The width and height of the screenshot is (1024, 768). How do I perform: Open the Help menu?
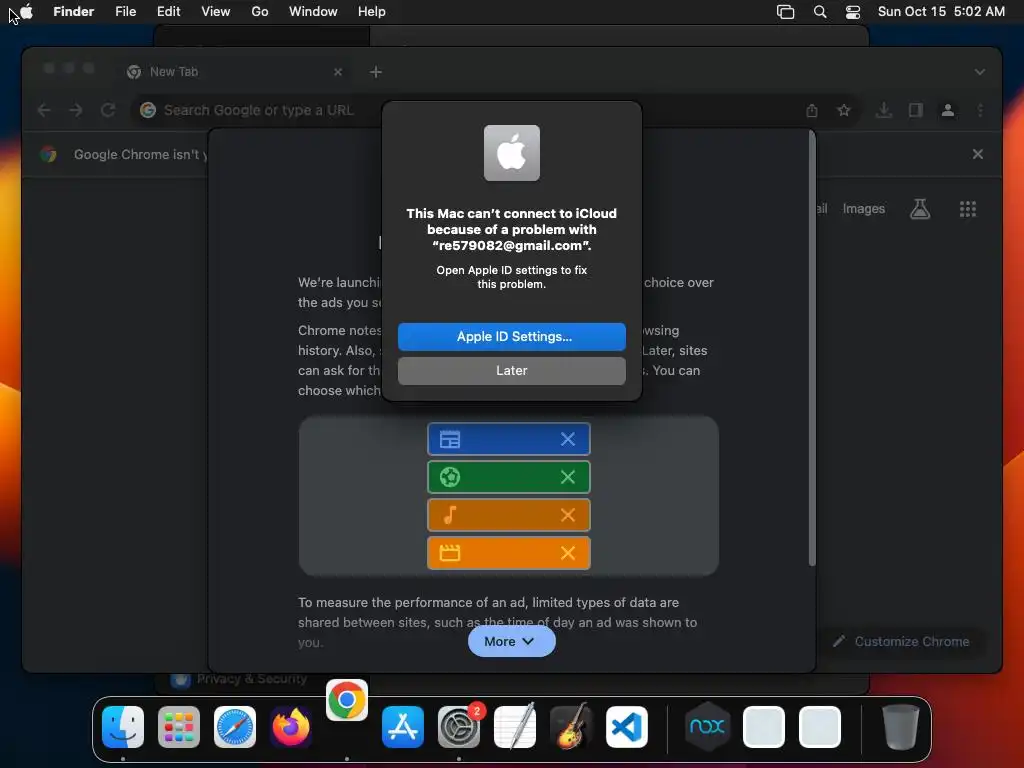pyautogui.click(x=372, y=11)
